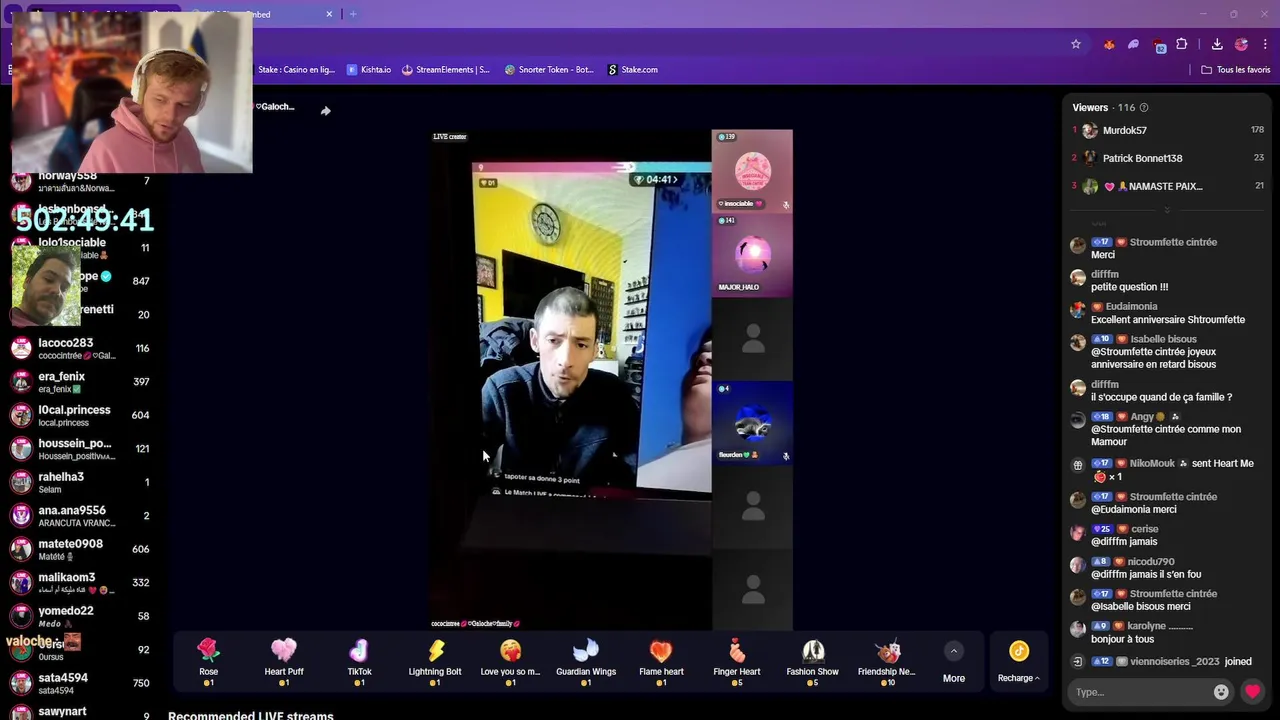
Task: Send a like with pink heart button
Action: [1252, 691]
